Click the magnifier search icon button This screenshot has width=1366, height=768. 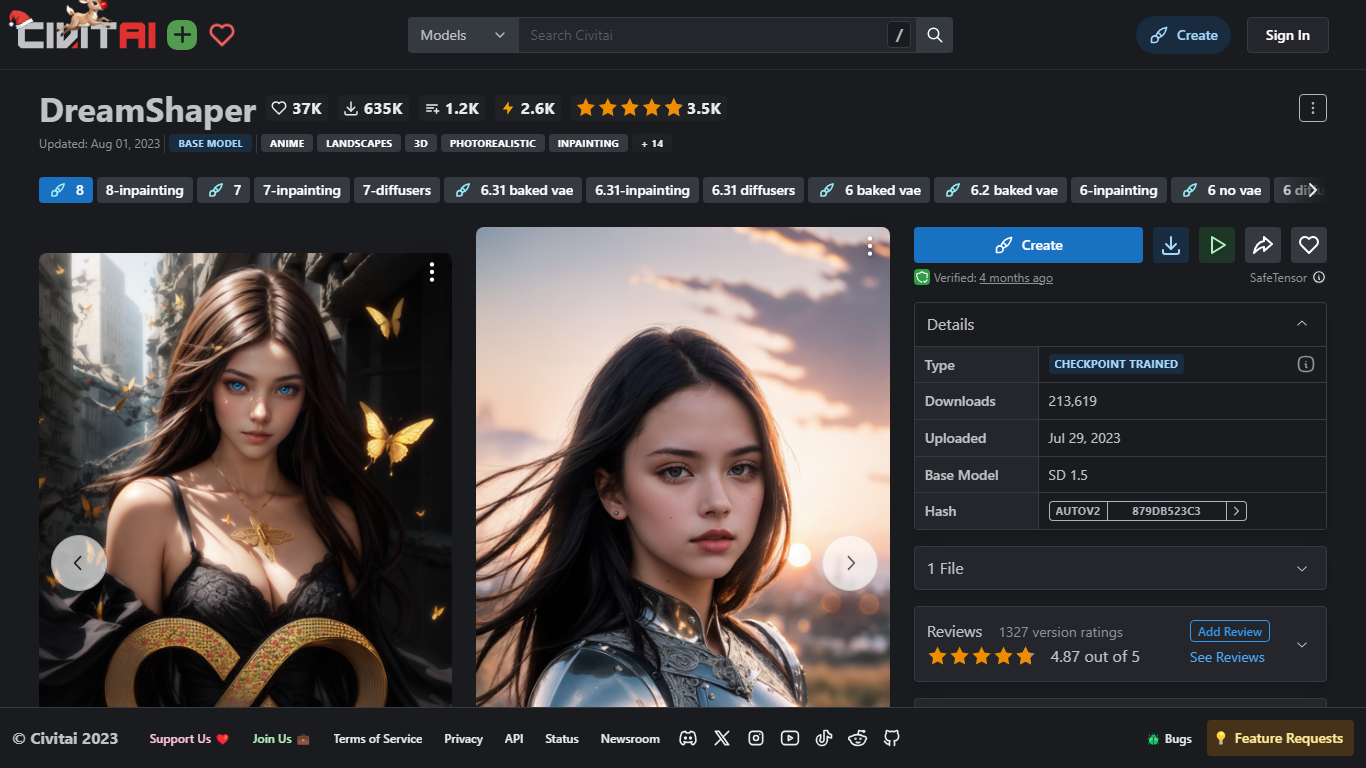935,35
